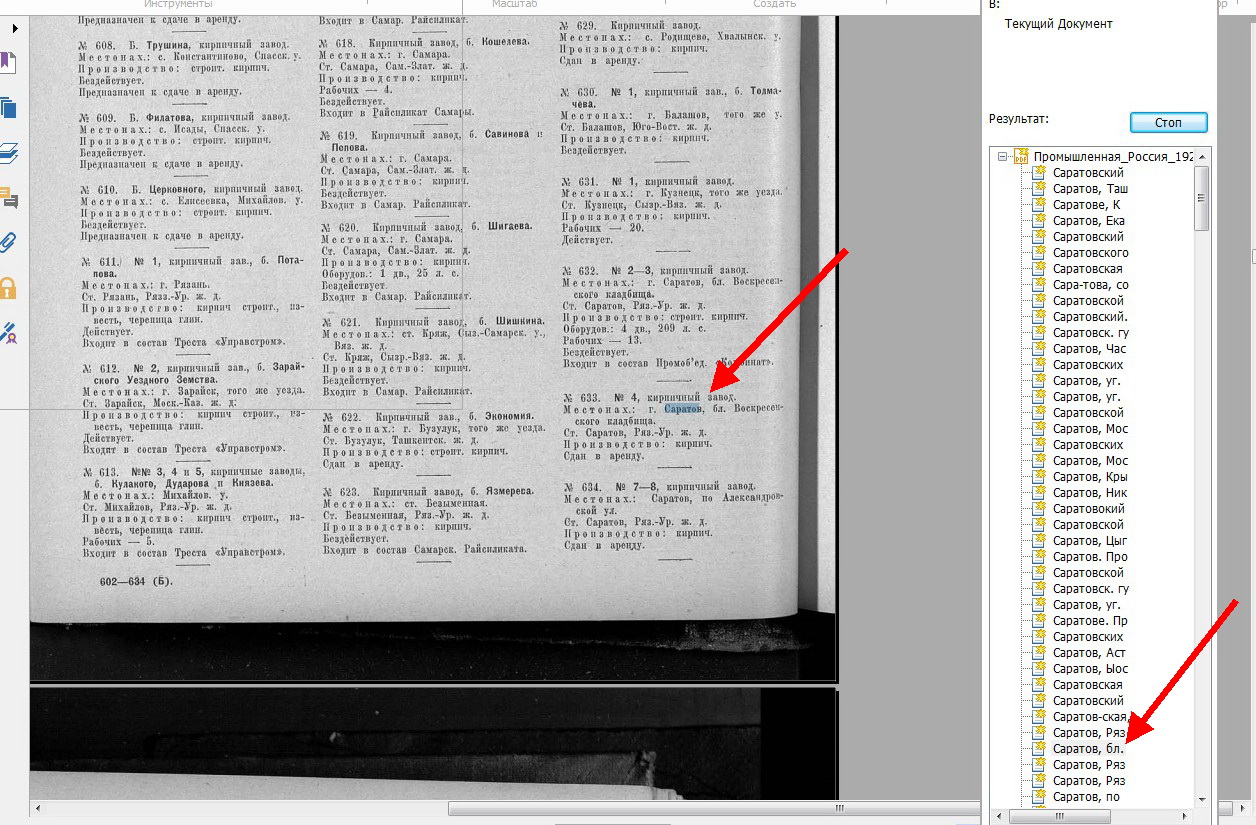Open result 'Саратов, Цыг'

[x=1090, y=541]
